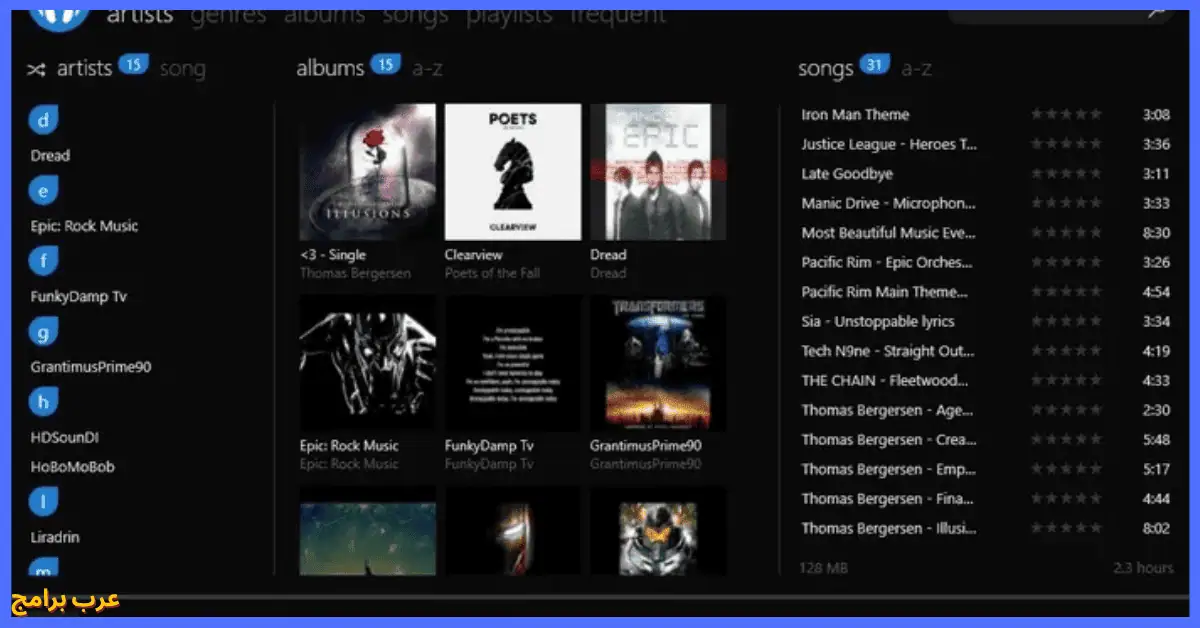Select artist Dread

point(50,155)
